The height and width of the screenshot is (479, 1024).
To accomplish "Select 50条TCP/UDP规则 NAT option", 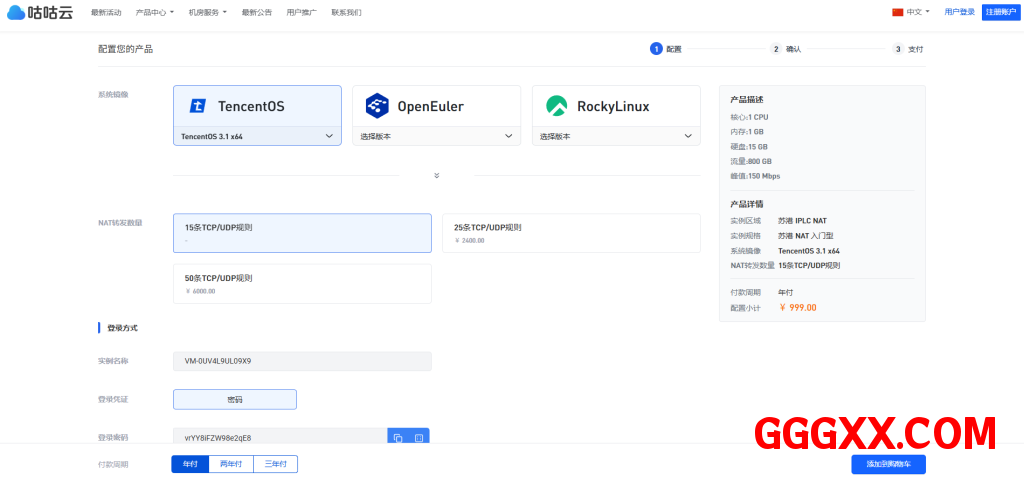I will point(302,283).
